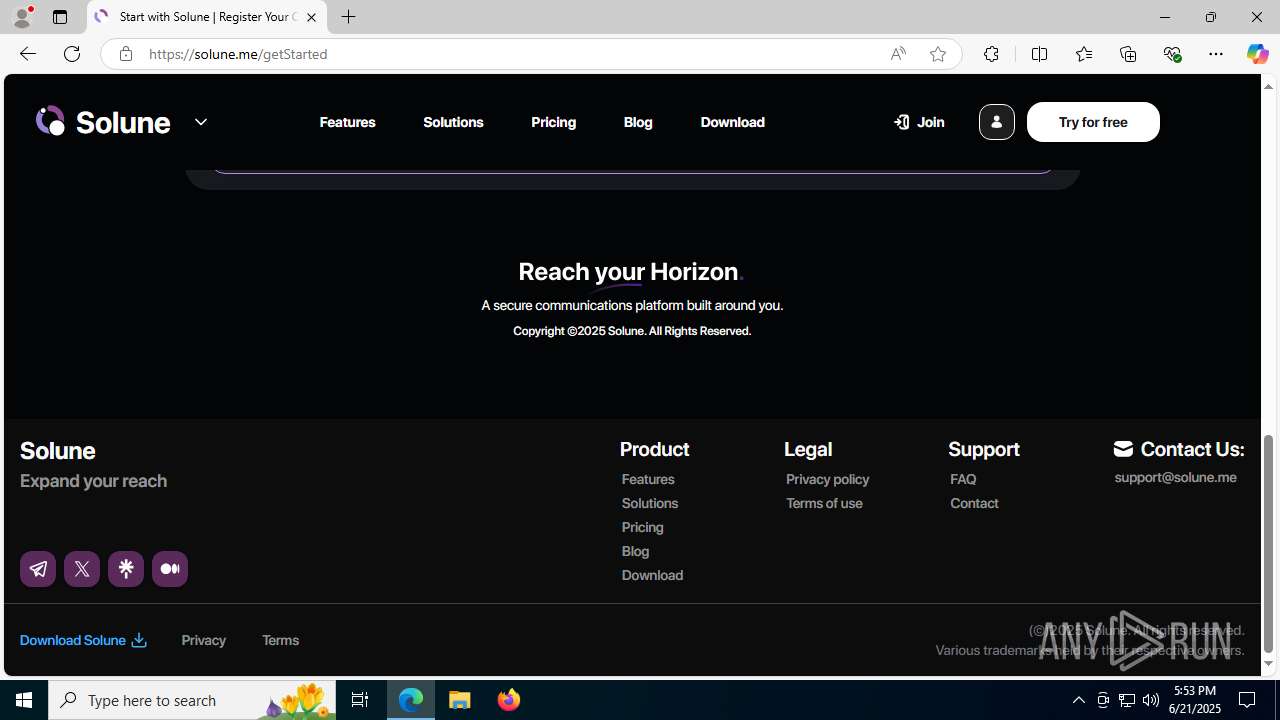1280x720 pixels.
Task: Click Try for free button
Action: (1093, 122)
